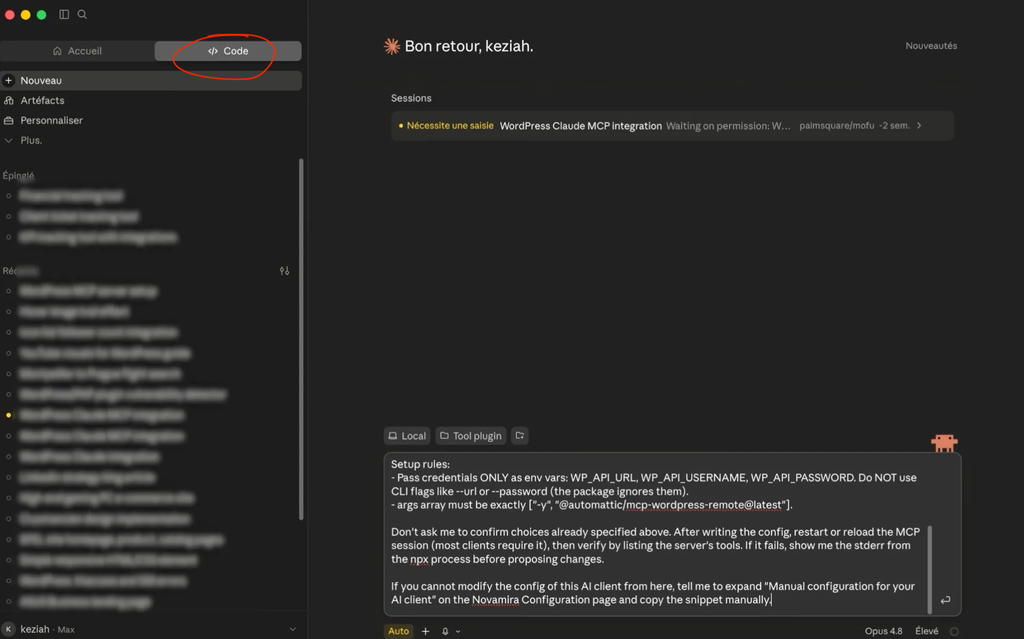Click the plus attachment icon
This screenshot has width=1024, height=639.
425,631
